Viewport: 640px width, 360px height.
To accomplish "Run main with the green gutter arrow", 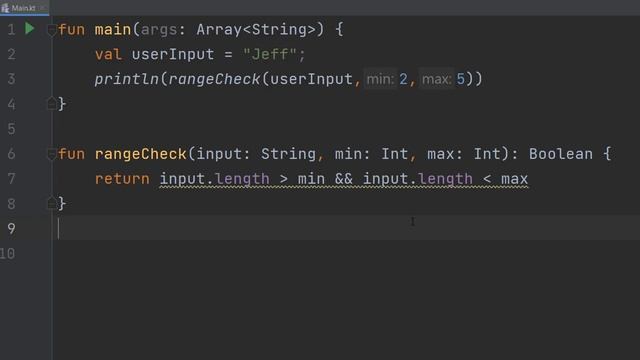I will 30,29.
